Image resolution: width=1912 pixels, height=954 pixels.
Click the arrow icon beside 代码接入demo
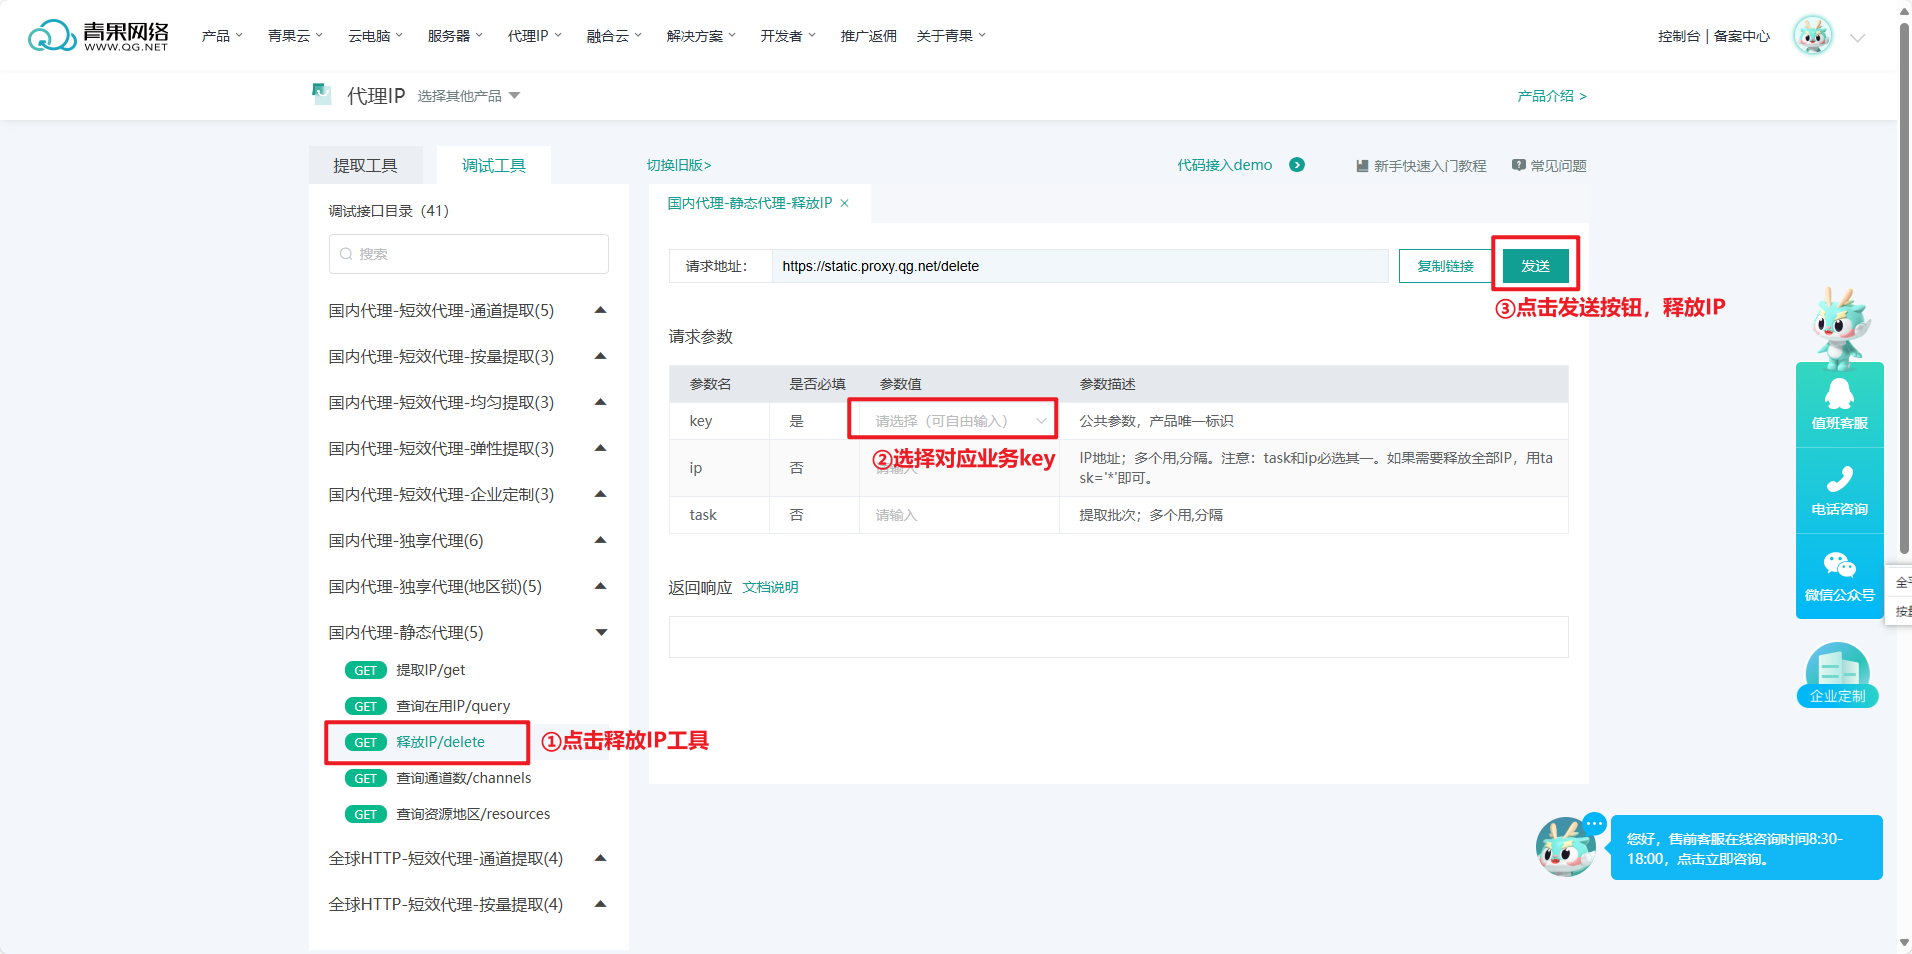pos(1297,165)
